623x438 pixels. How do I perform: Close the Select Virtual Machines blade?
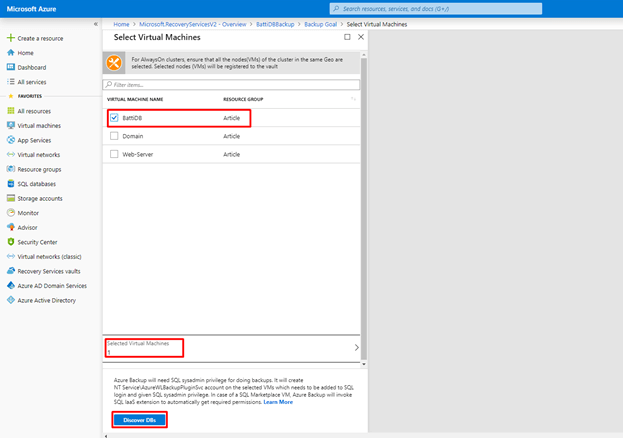(361, 37)
